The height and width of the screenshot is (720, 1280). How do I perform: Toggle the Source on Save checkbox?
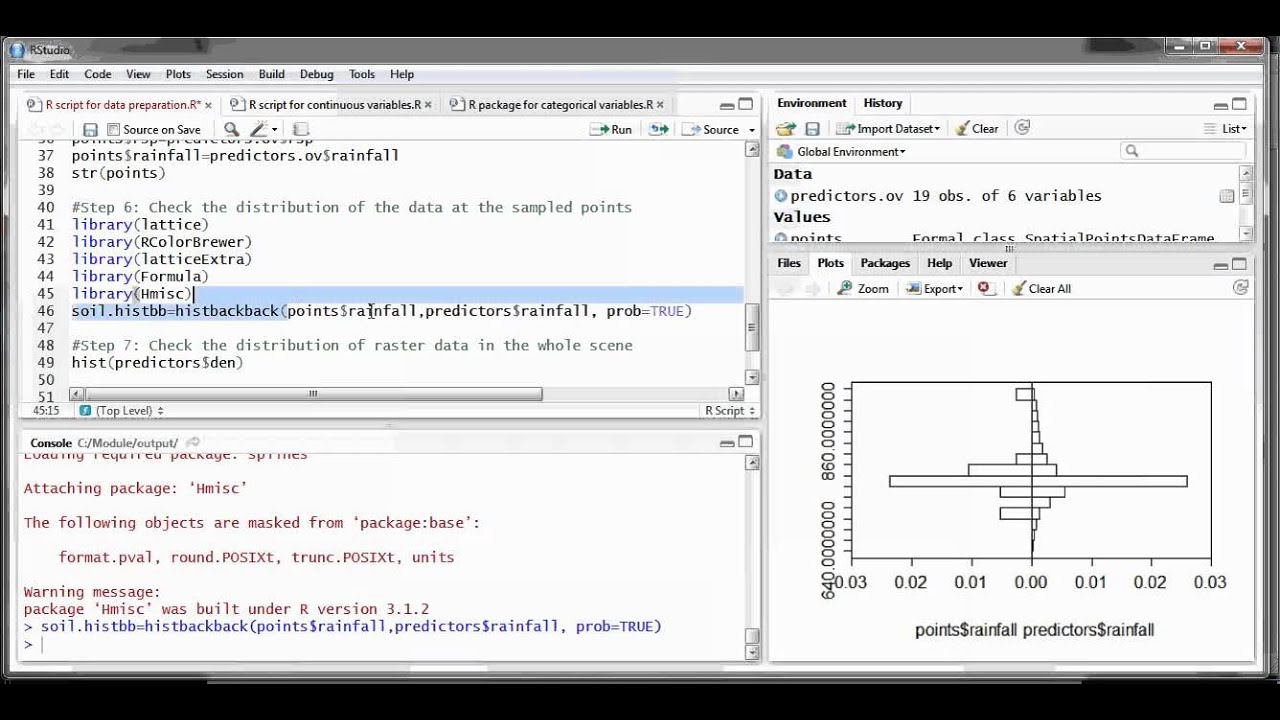(x=113, y=129)
